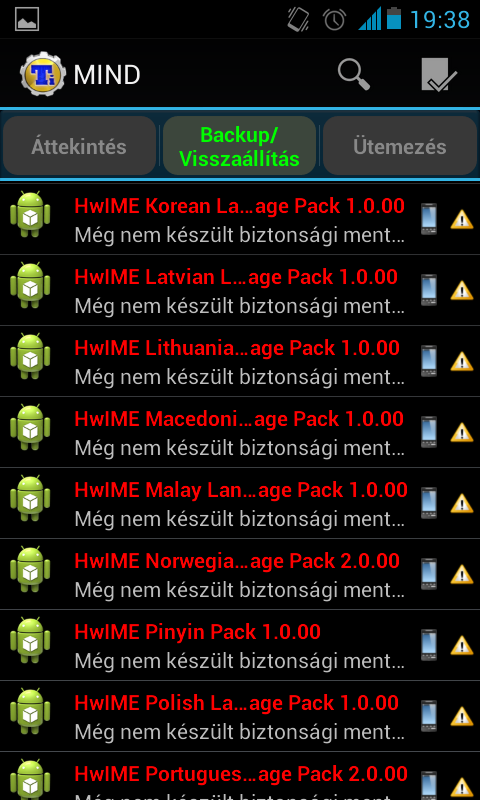
Task: Open the batch actions checkmark icon
Action: (x=439, y=74)
